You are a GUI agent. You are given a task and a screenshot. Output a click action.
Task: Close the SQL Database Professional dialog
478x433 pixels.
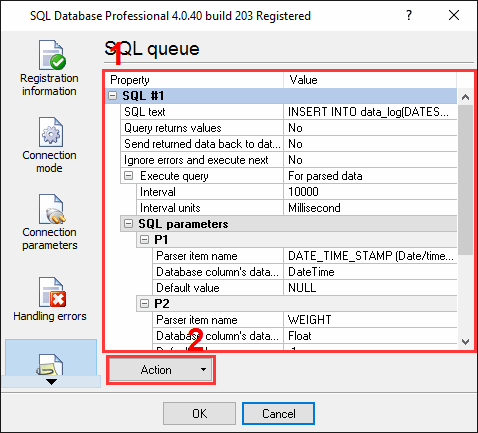(454, 15)
